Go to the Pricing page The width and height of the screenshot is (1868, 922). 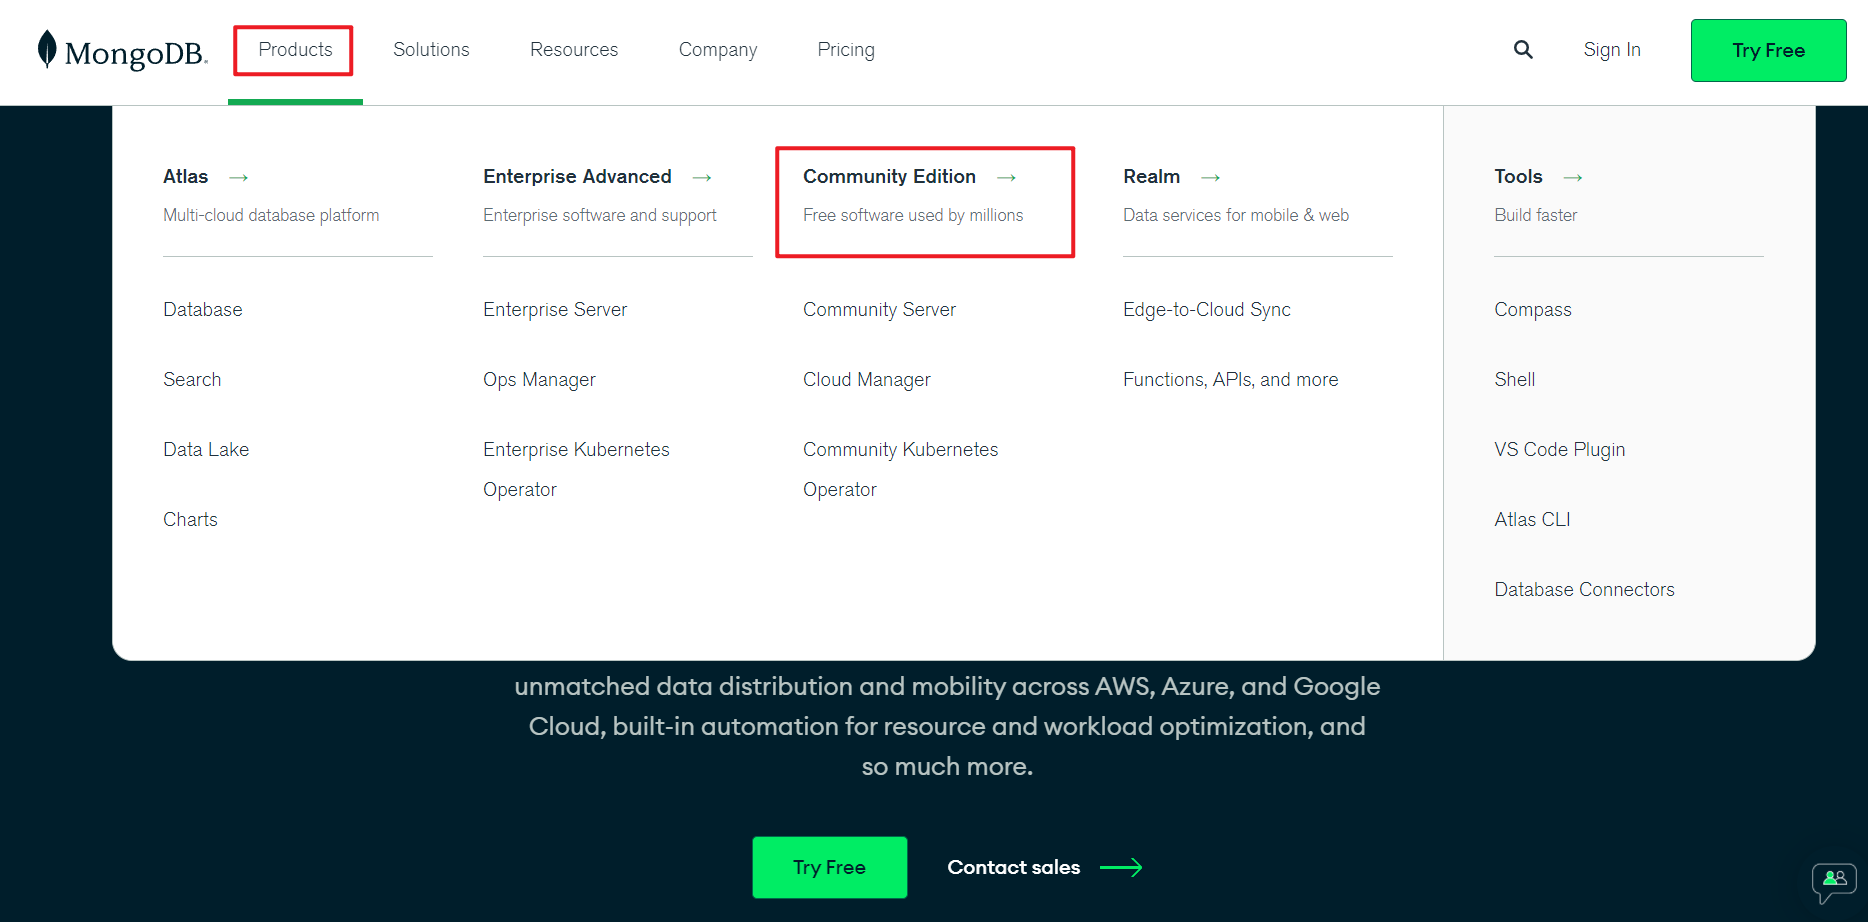tap(846, 50)
